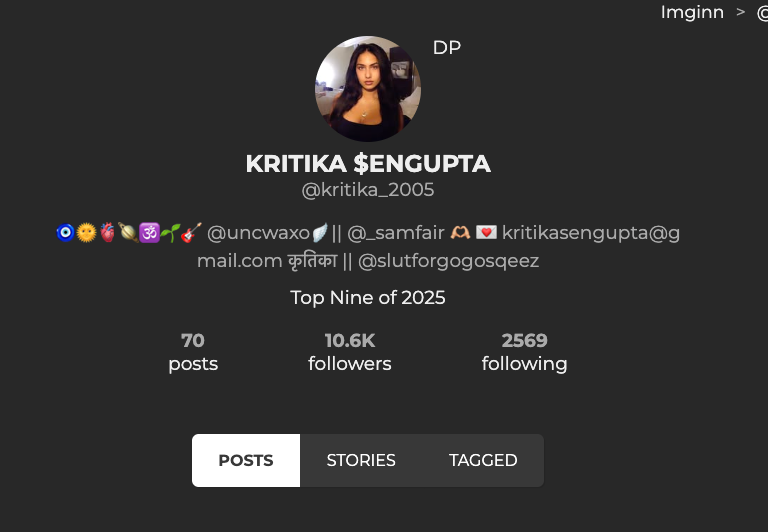Click the love letter envelope emoji
The image size is (768, 532).
[x=486, y=232]
